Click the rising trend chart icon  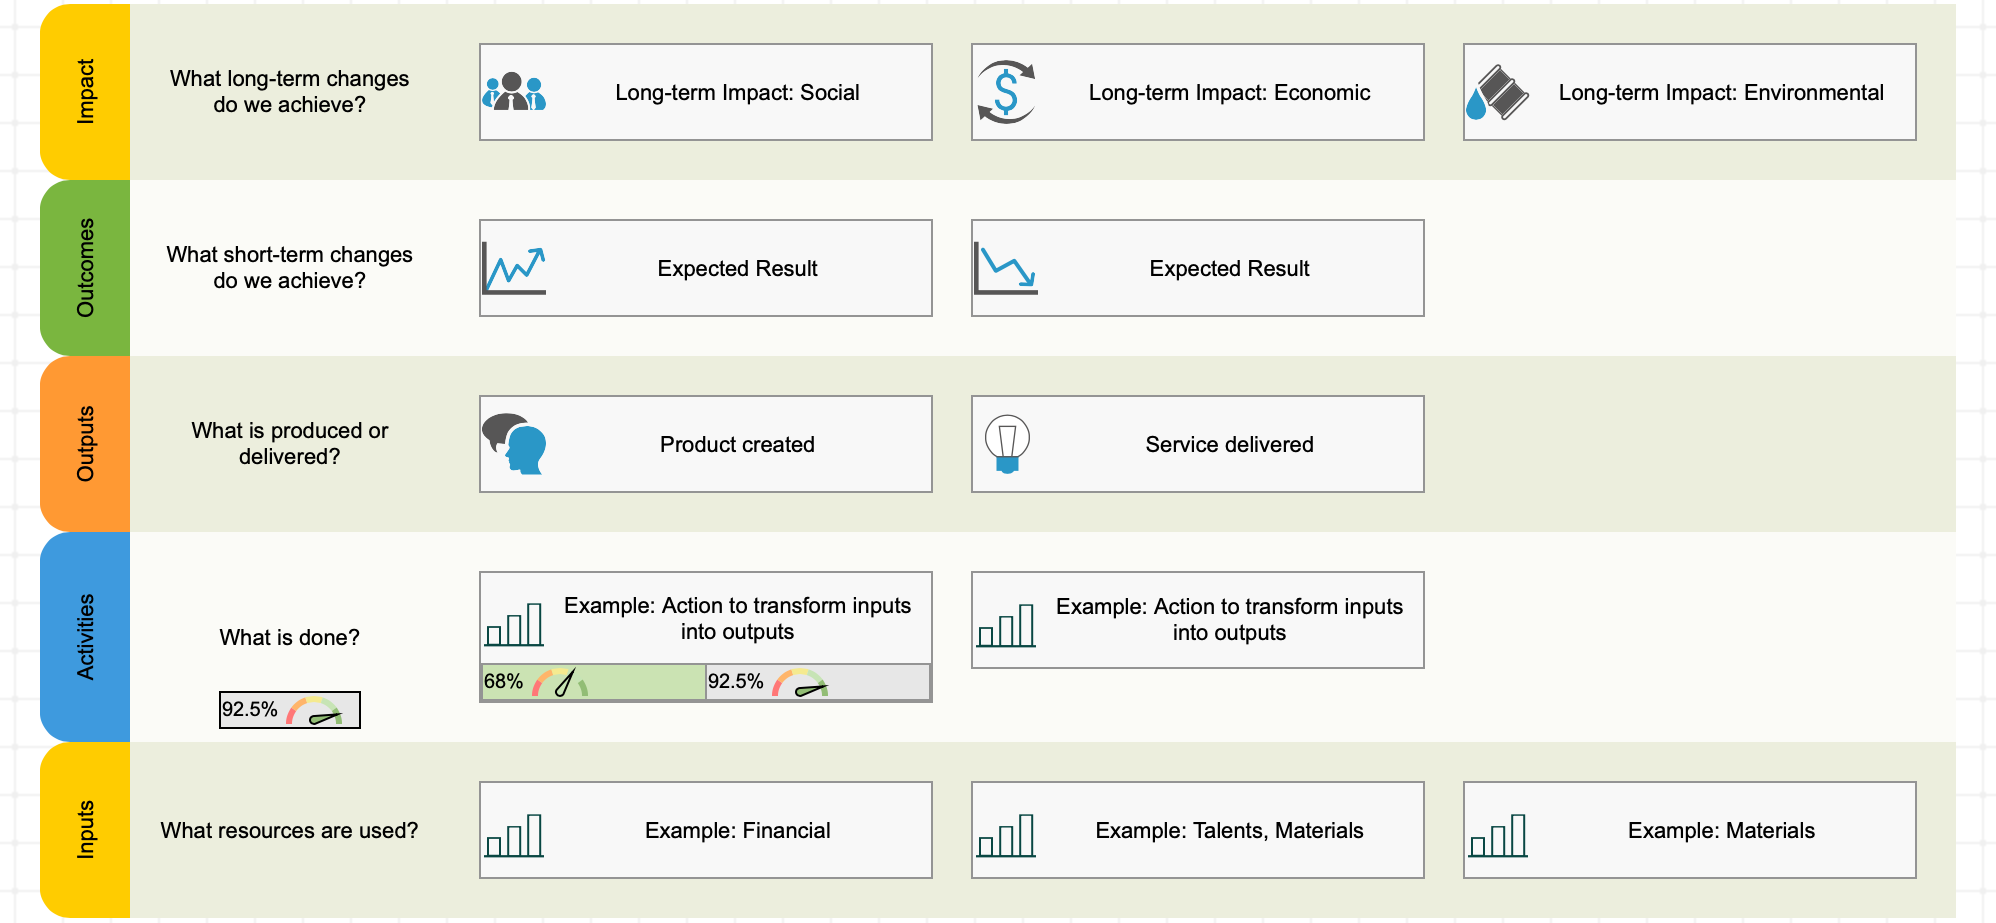514,267
